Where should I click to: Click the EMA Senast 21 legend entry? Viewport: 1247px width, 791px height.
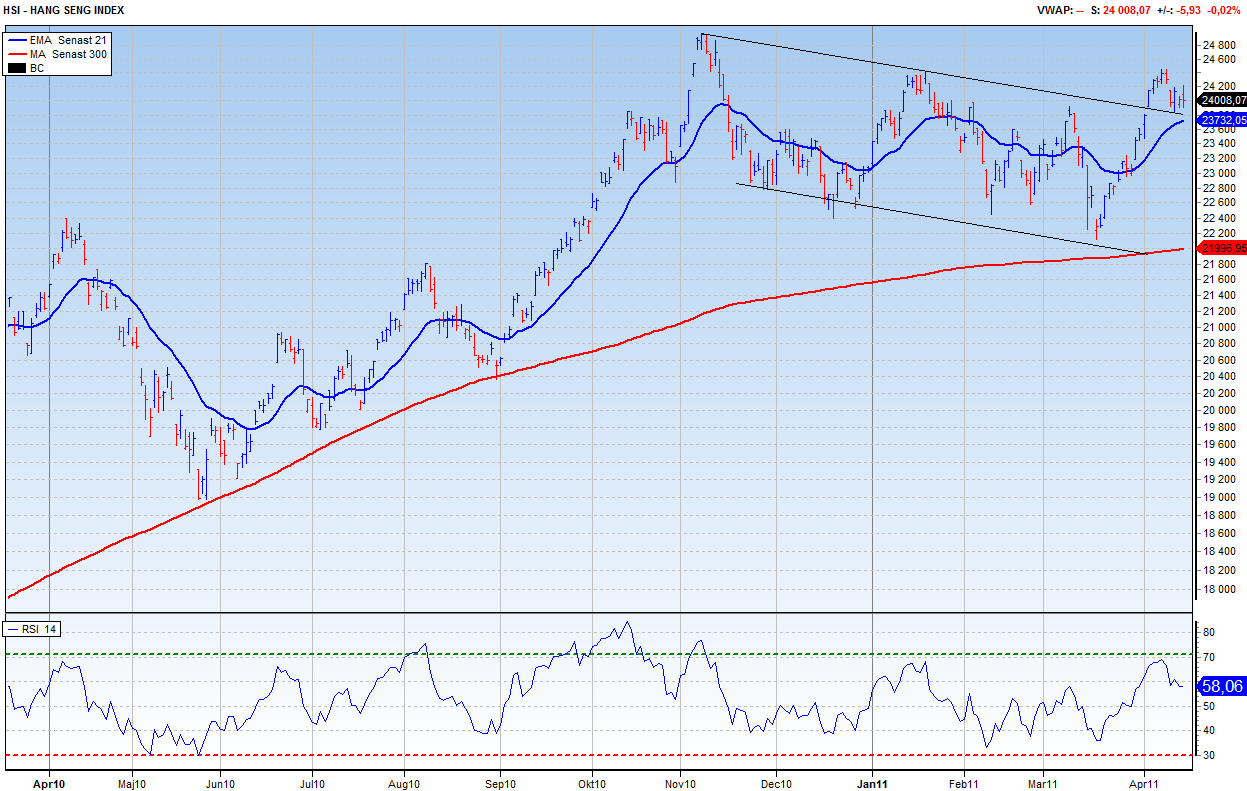68,40
